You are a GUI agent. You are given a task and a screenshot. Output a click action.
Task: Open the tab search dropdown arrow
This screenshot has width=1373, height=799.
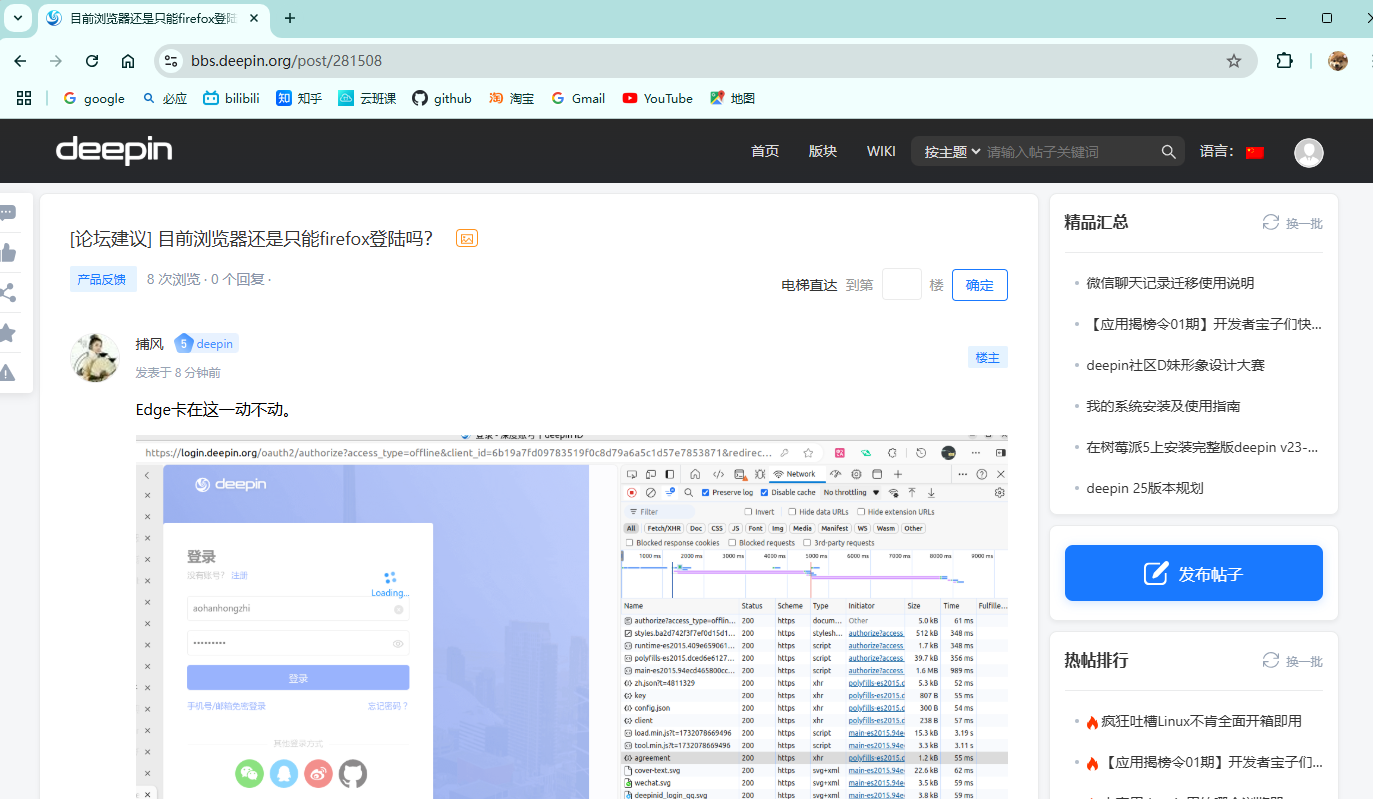[17, 18]
